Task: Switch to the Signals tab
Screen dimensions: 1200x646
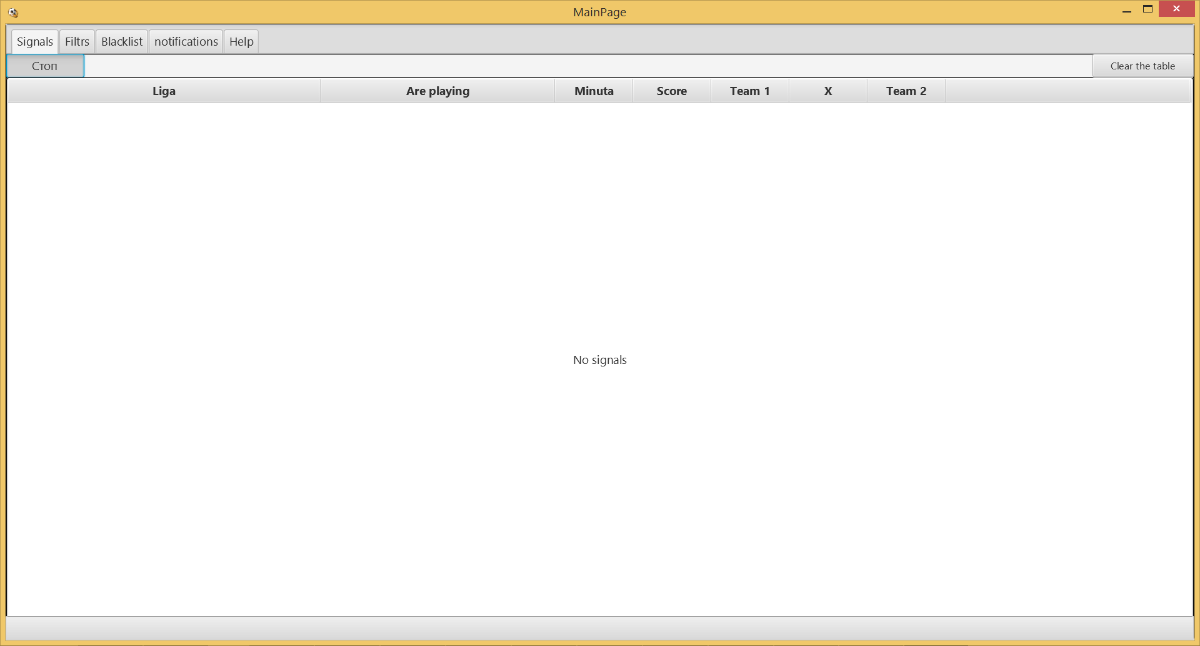Action: click(x=35, y=42)
